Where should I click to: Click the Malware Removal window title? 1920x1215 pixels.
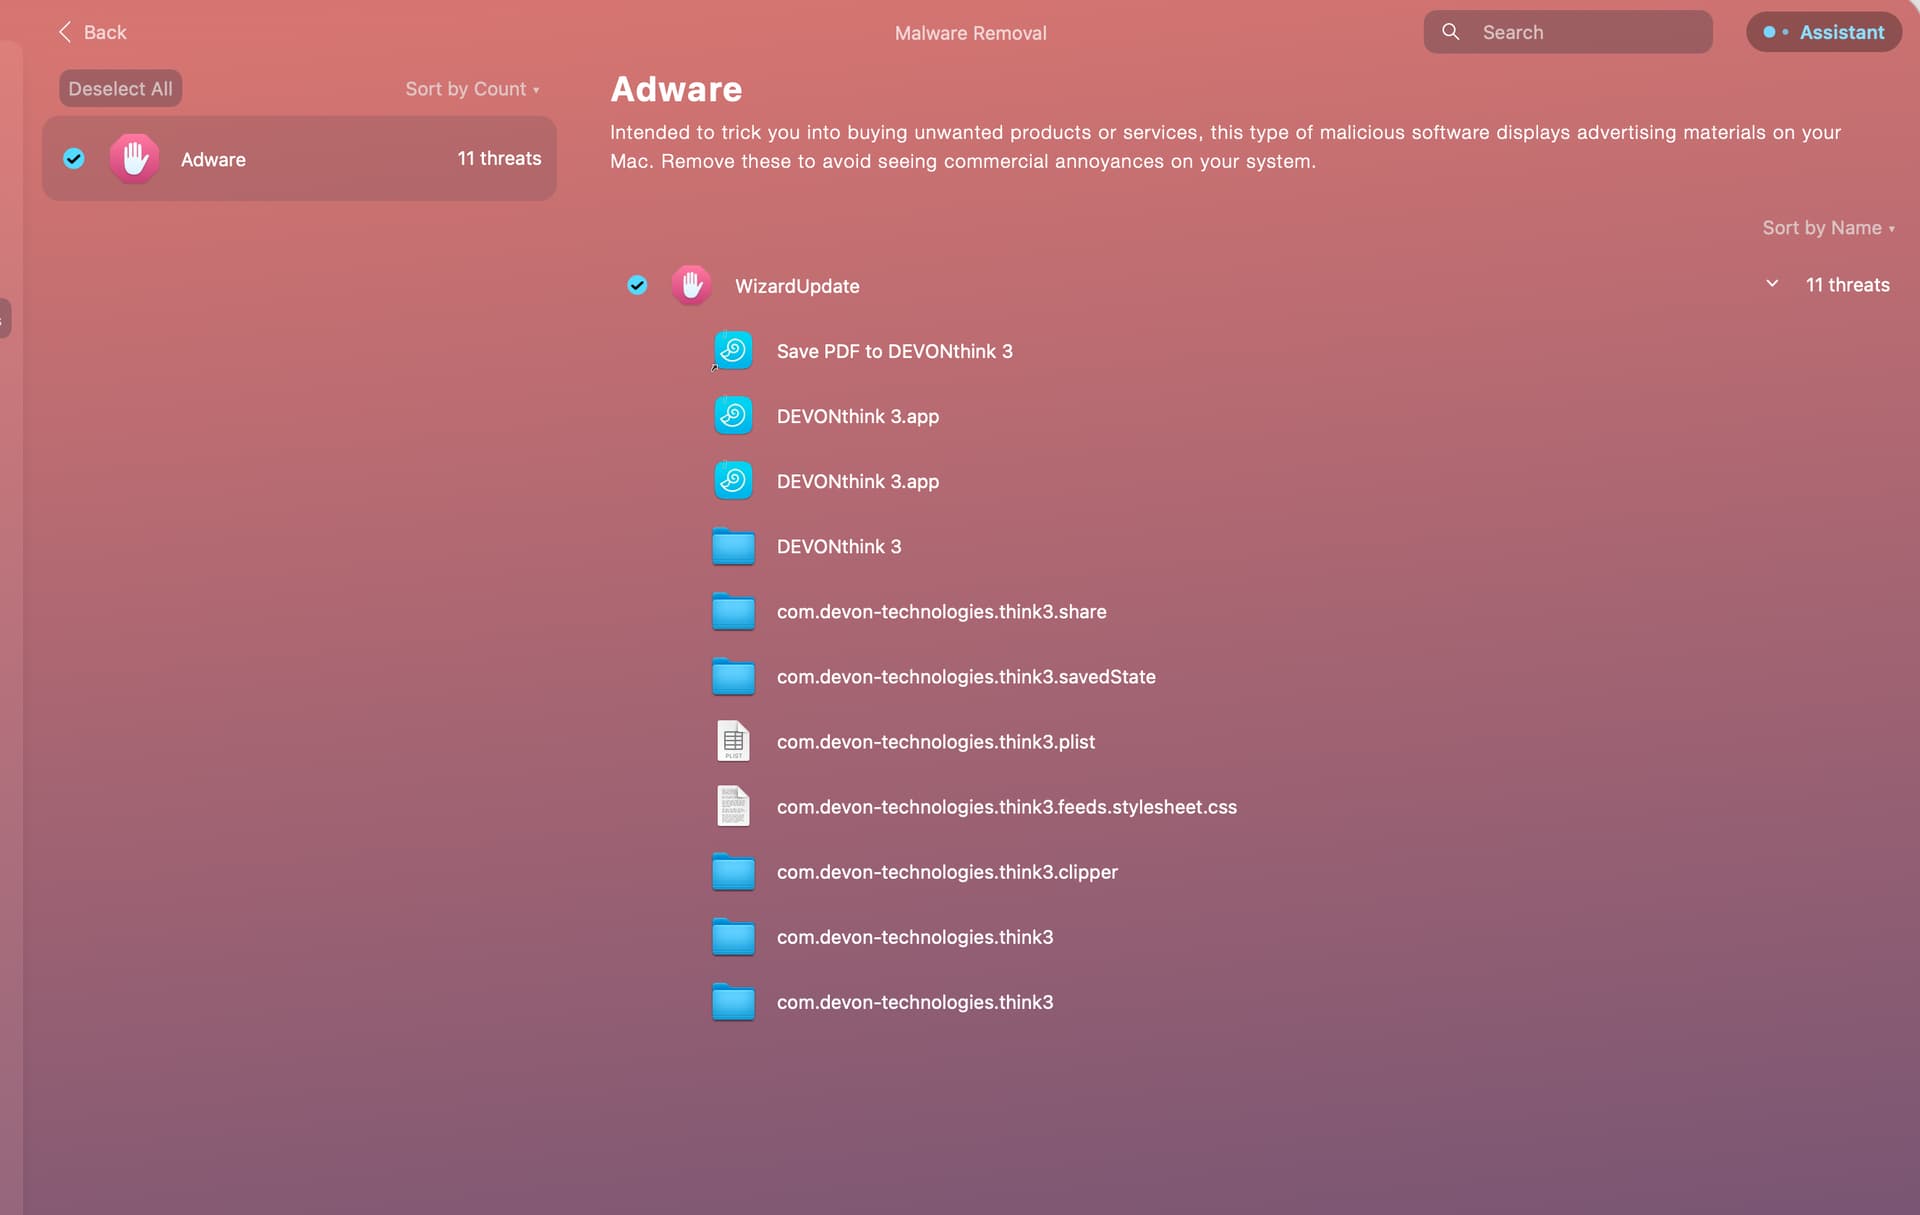tap(970, 33)
